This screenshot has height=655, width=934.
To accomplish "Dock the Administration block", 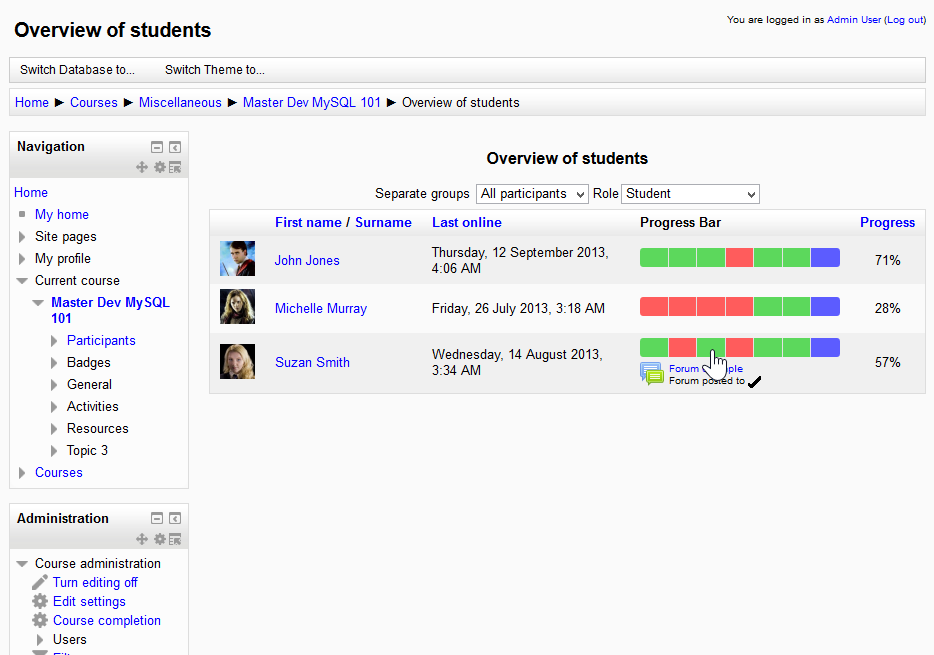I will (175, 518).
